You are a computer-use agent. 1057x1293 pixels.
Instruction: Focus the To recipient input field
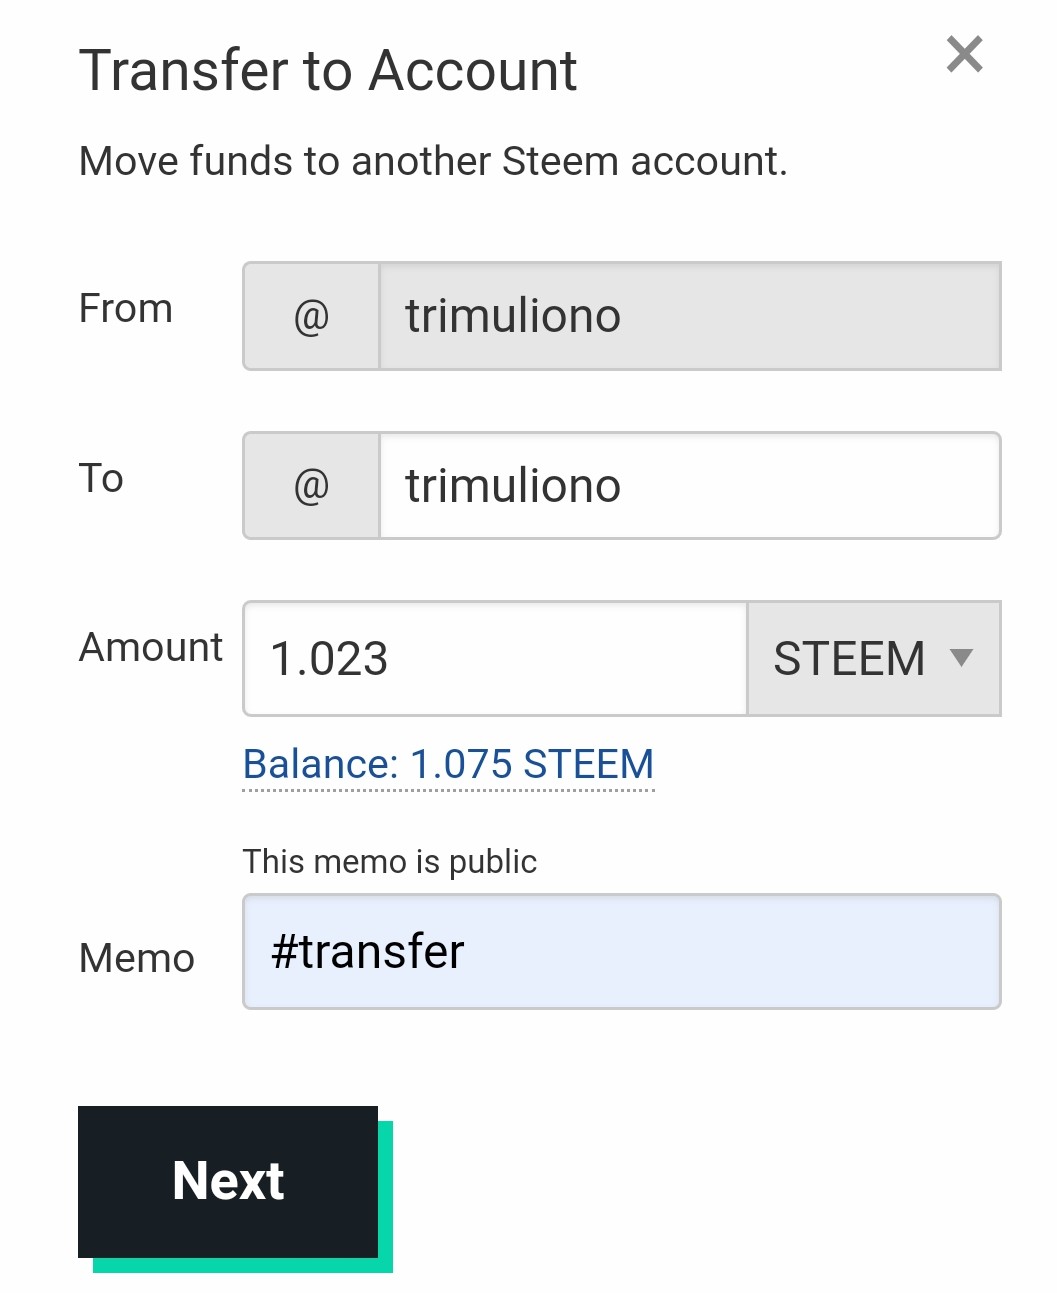tap(690, 486)
